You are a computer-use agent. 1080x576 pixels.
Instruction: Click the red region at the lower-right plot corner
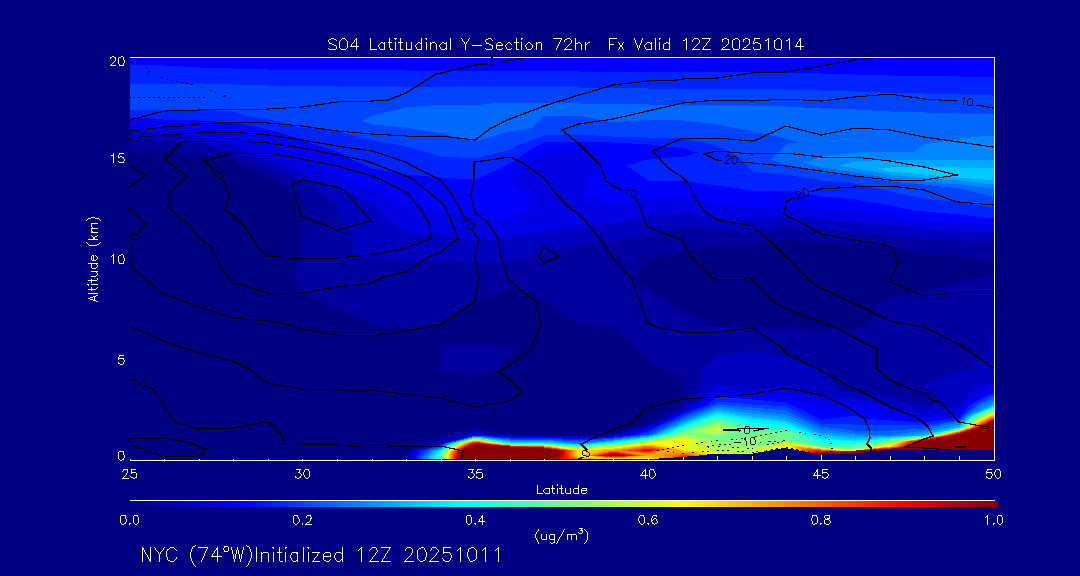point(980,438)
